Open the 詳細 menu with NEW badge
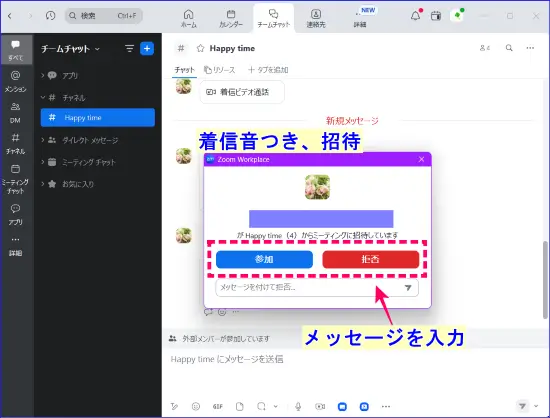 click(x=360, y=19)
